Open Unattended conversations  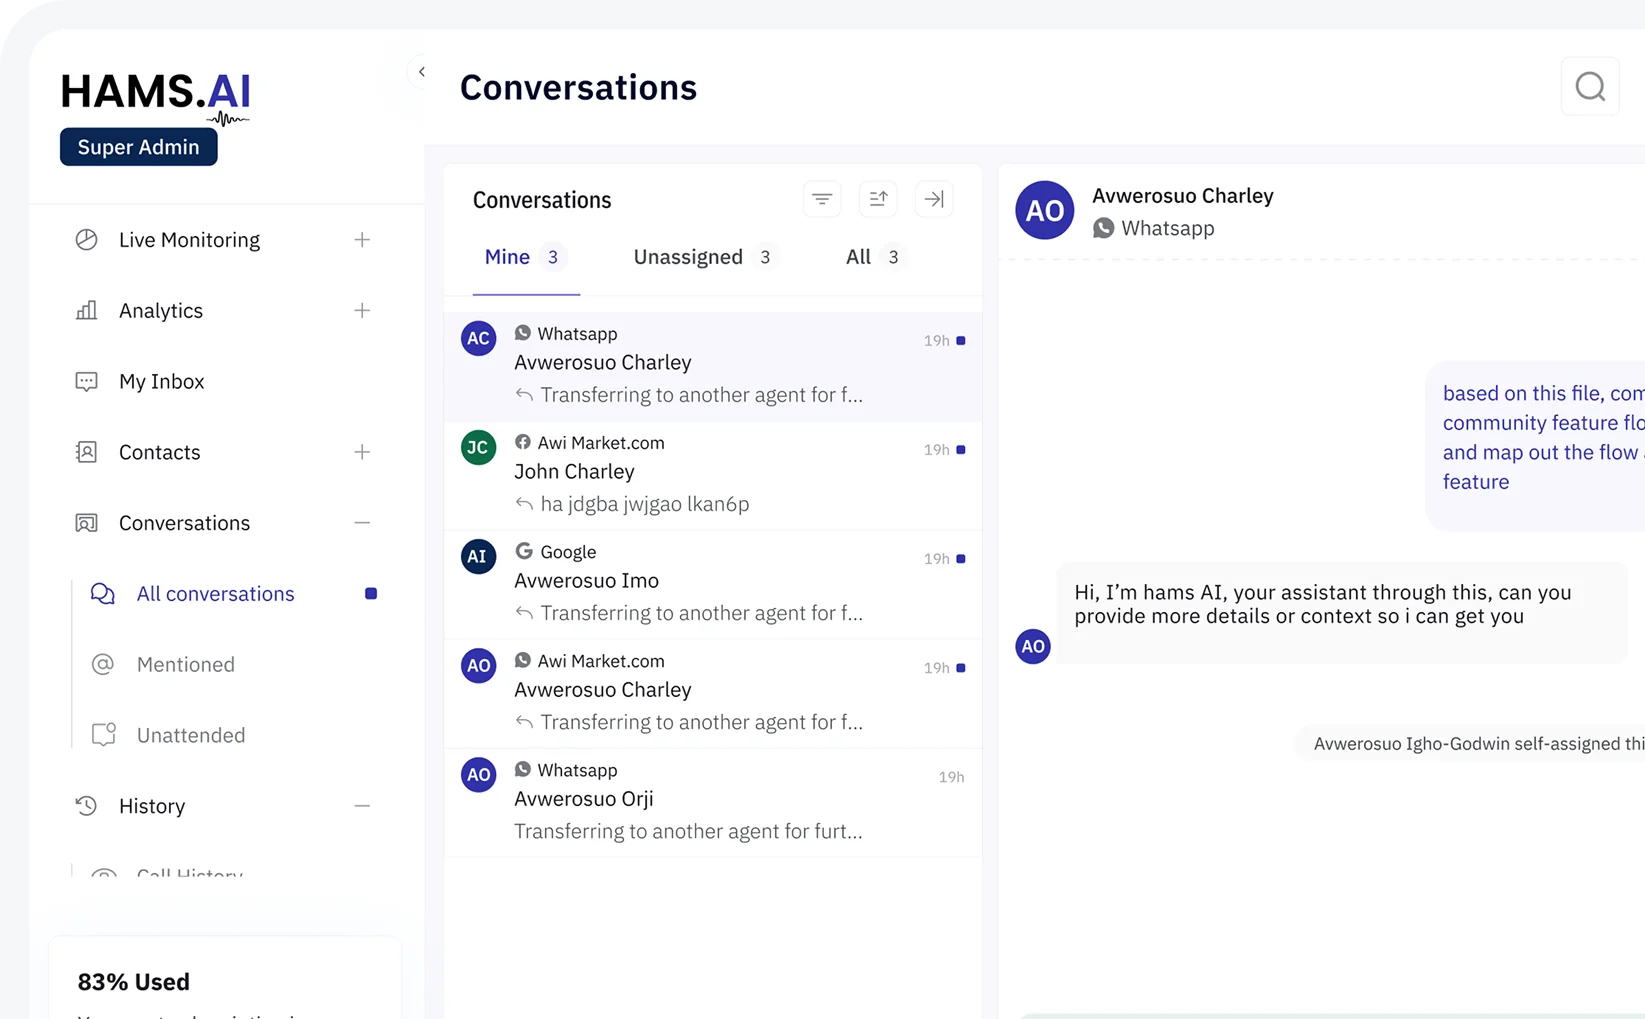[191, 735]
